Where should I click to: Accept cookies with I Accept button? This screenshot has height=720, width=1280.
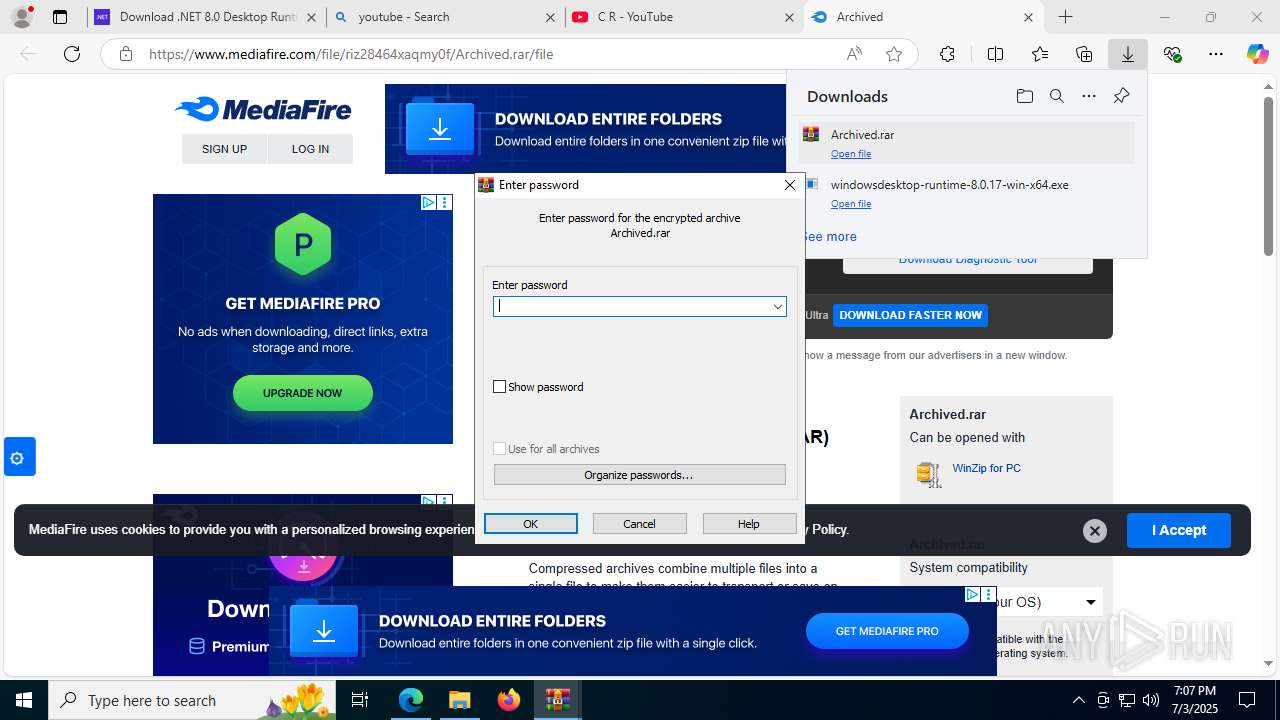pos(1179,530)
